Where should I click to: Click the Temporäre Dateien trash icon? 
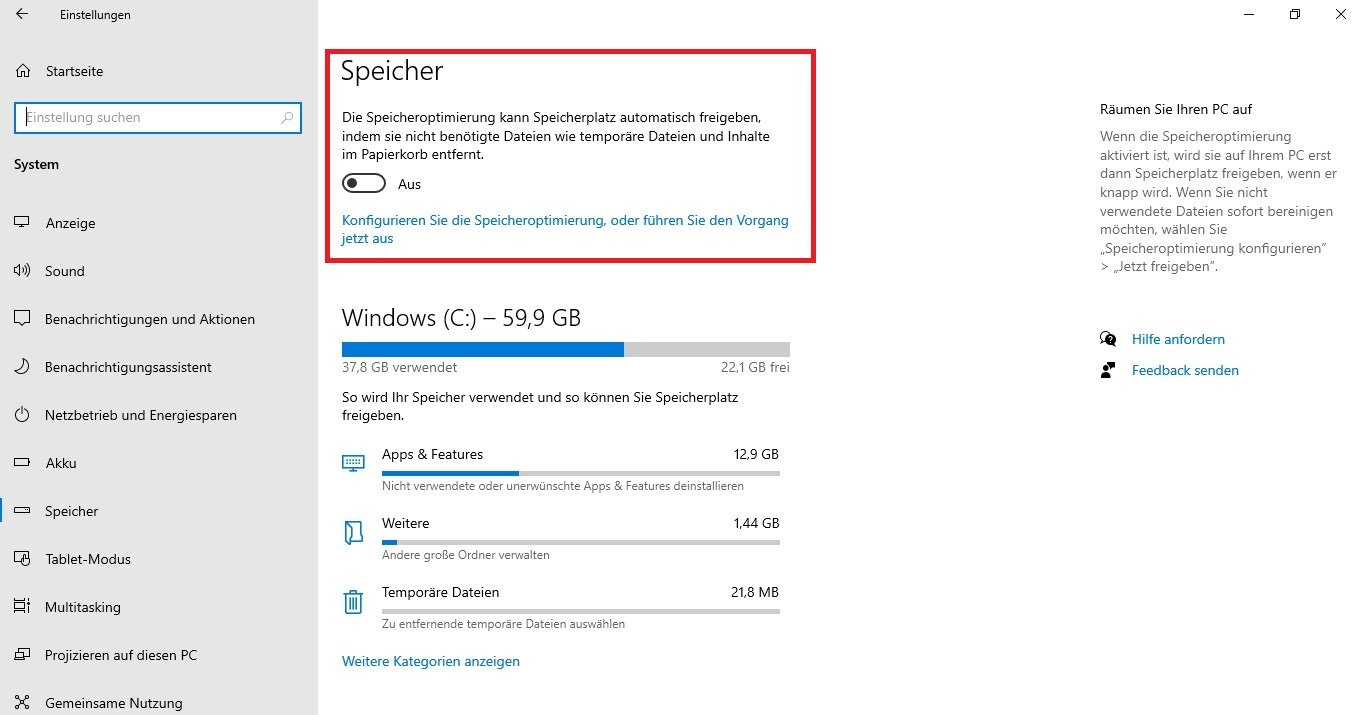point(353,601)
